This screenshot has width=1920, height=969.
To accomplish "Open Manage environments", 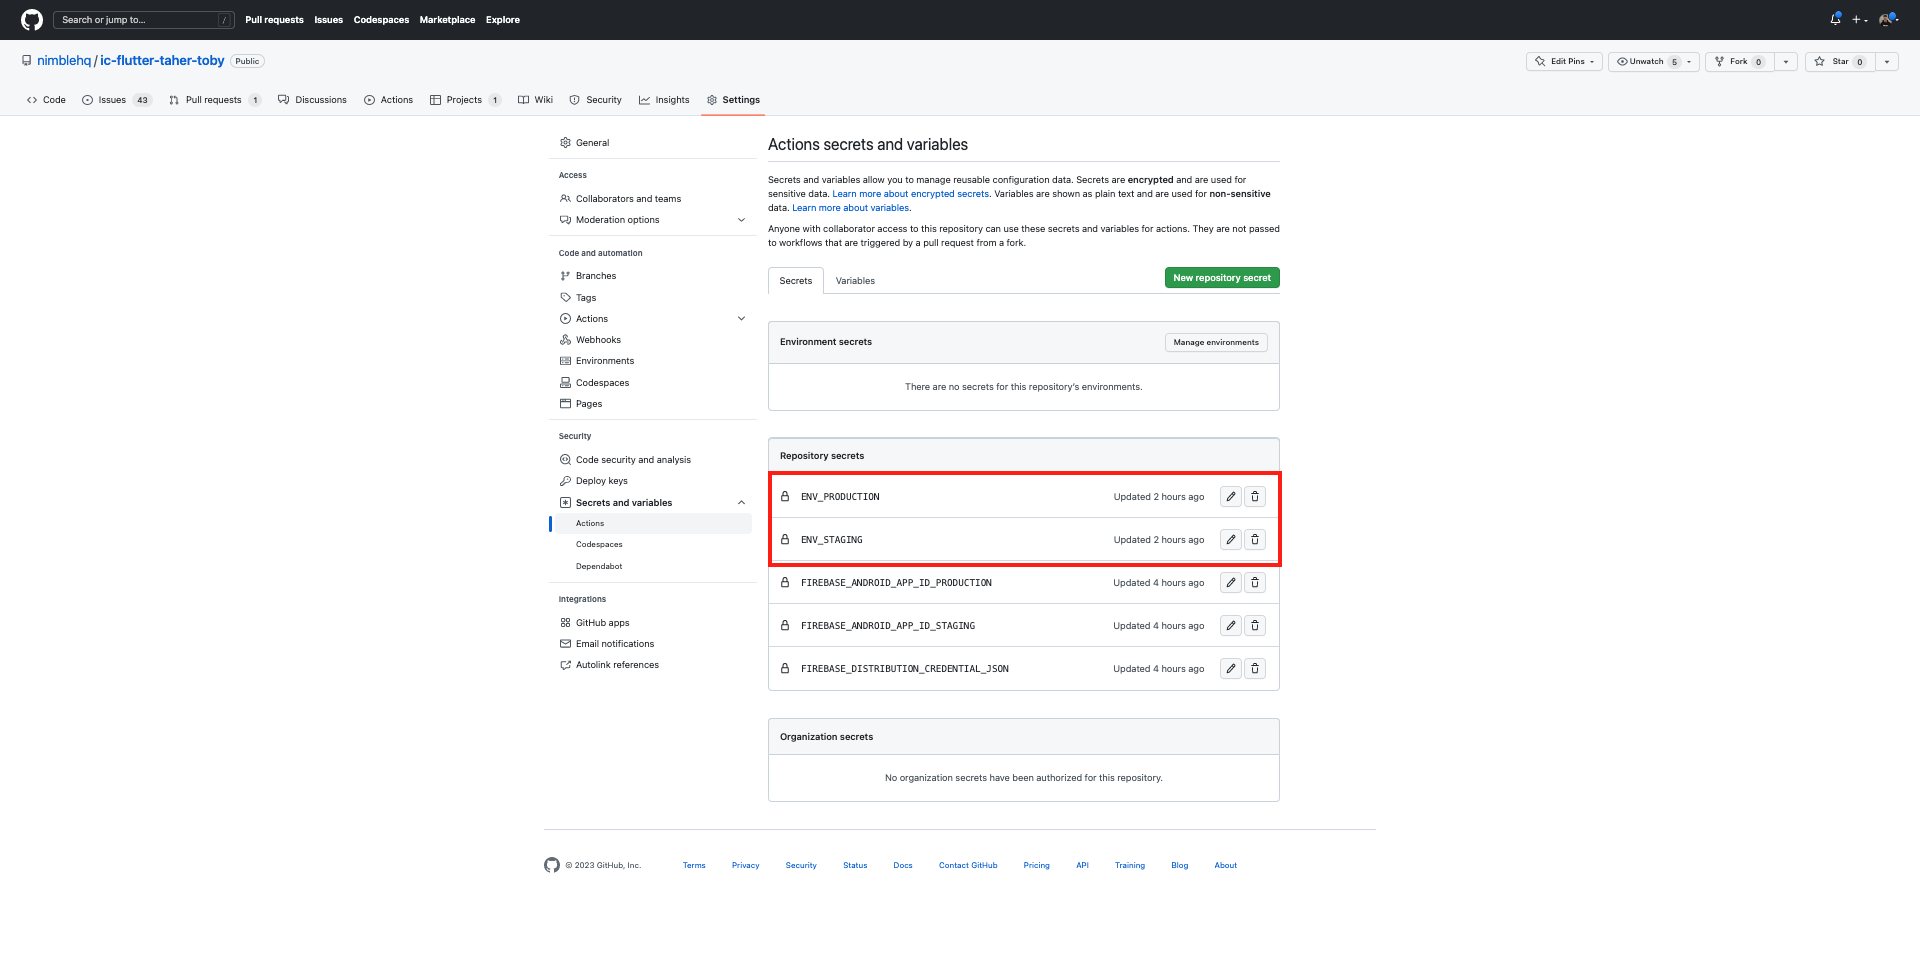I will coord(1216,341).
